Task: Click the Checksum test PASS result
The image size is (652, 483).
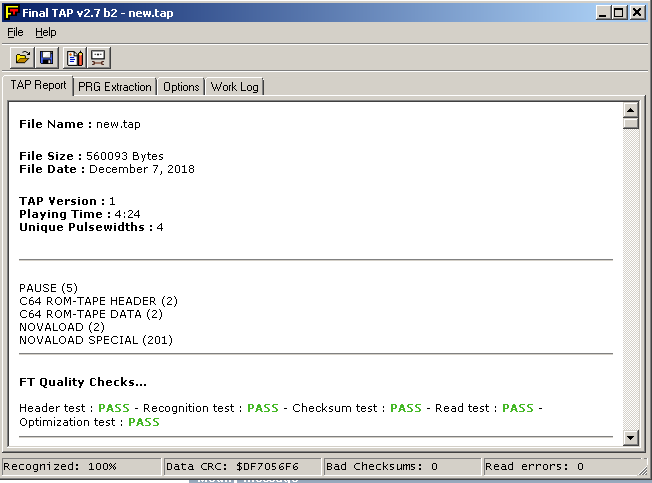Action: (x=405, y=408)
